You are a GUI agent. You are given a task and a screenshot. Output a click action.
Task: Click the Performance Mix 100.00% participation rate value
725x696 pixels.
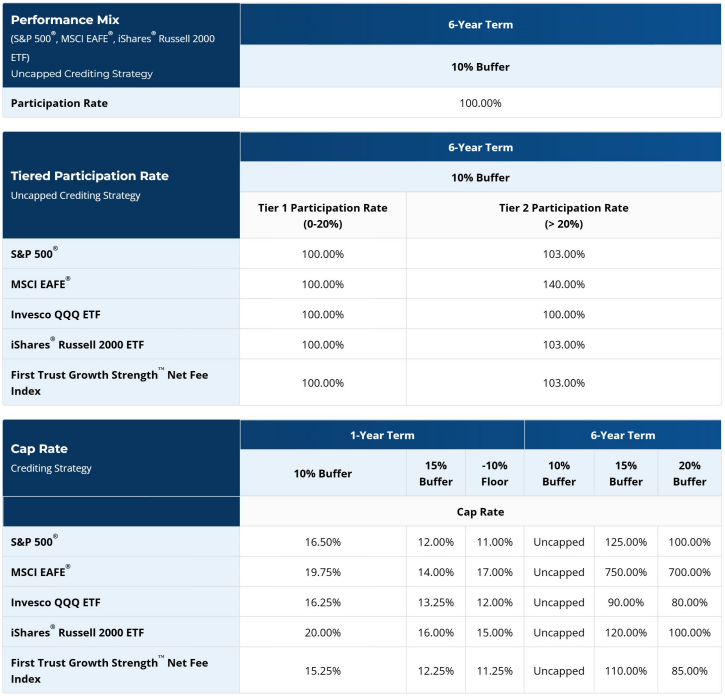click(x=480, y=103)
